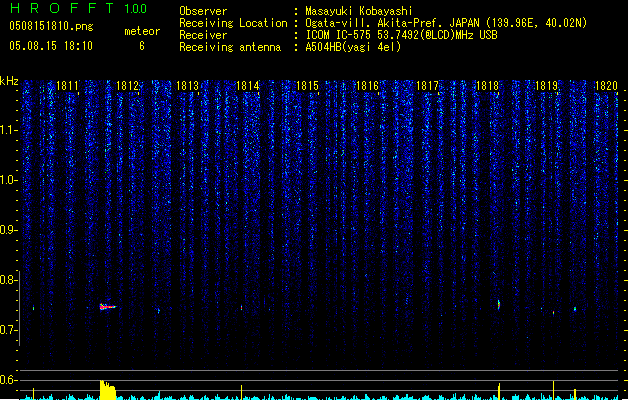
Task: Click the small echo at the 1819 mark
Action: coord(554,313)
